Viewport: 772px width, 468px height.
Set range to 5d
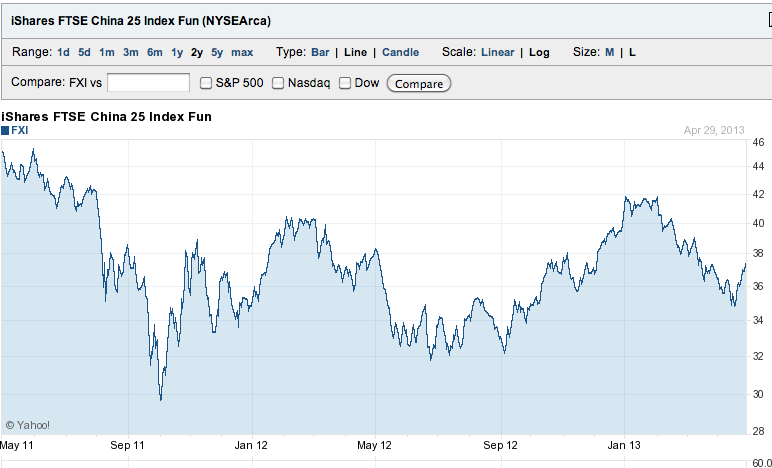pyautogui.click(x=84, y=52)
